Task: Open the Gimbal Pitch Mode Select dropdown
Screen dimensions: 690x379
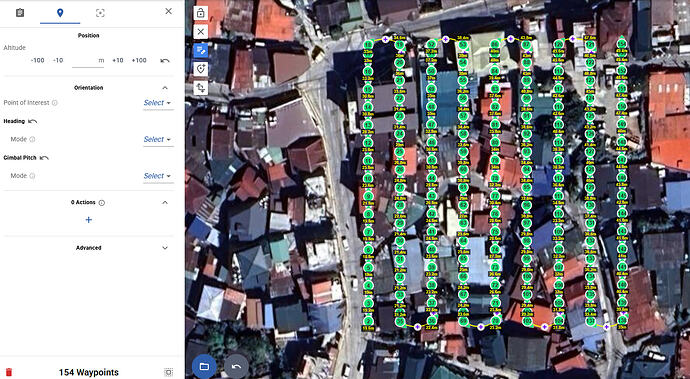Action: (157, 176)
